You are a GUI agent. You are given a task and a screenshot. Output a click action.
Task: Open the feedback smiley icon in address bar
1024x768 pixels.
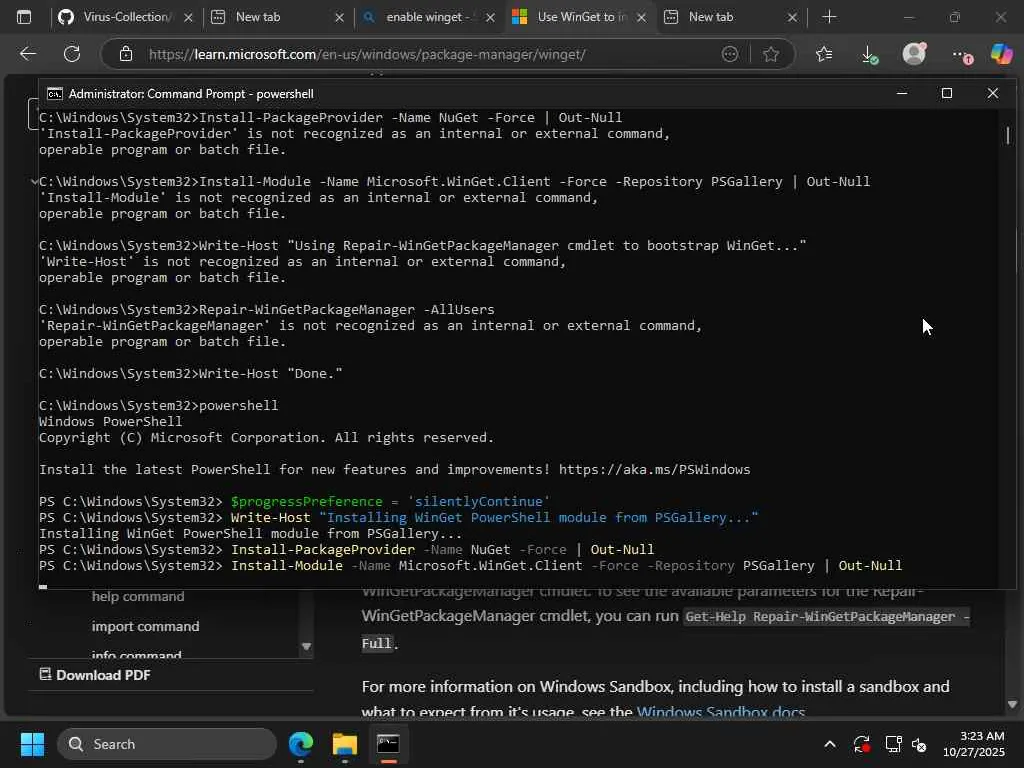tap(730, 54)
